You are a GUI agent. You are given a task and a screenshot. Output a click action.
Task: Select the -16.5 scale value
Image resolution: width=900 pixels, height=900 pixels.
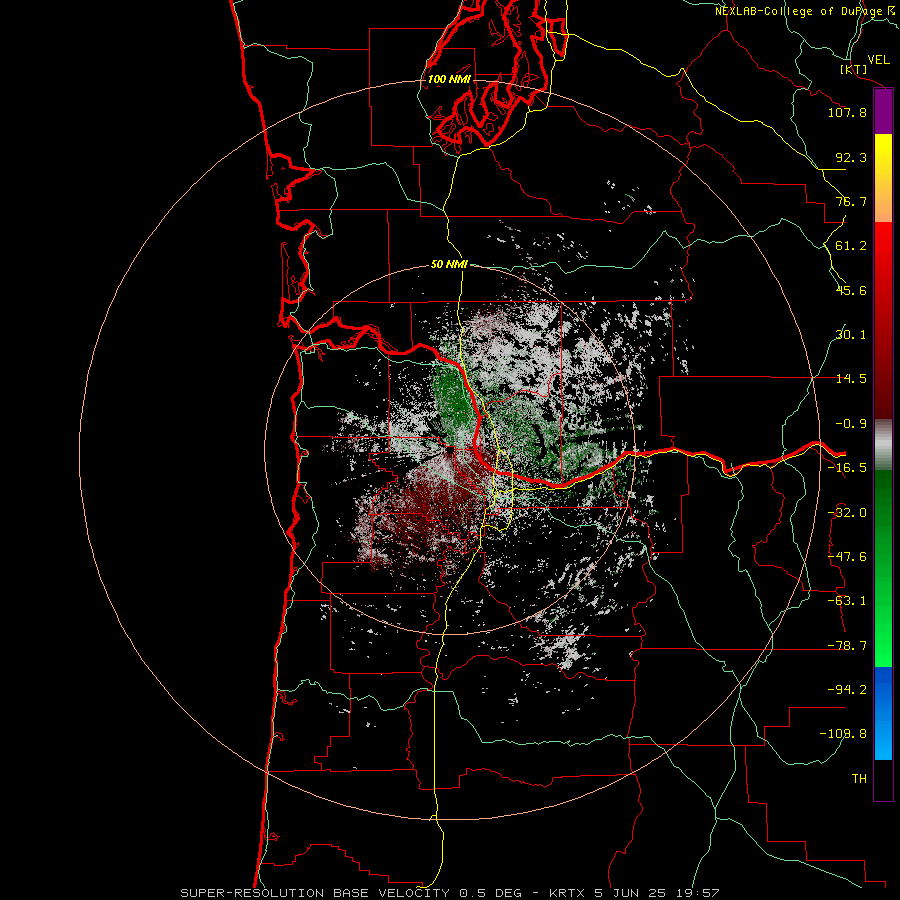point(847,468)
